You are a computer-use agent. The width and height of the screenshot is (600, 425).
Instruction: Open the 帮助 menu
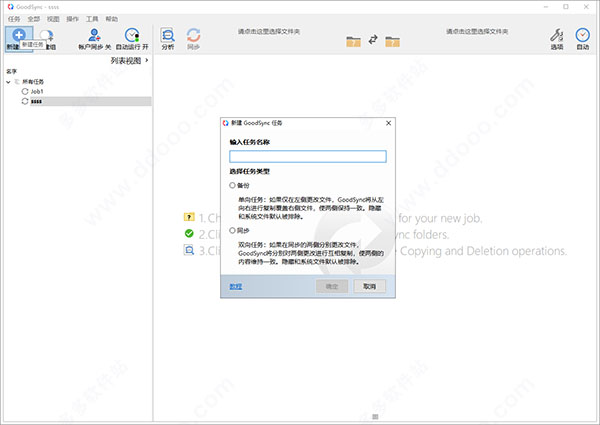pos(112,19)
